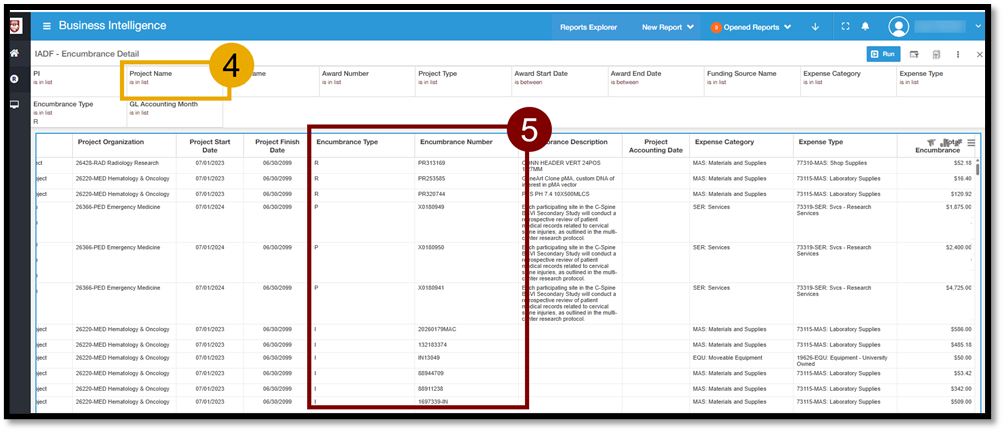Open the Expense Category filter
This screenshot has height=432, width=1004.
click(x=848, y=81)
